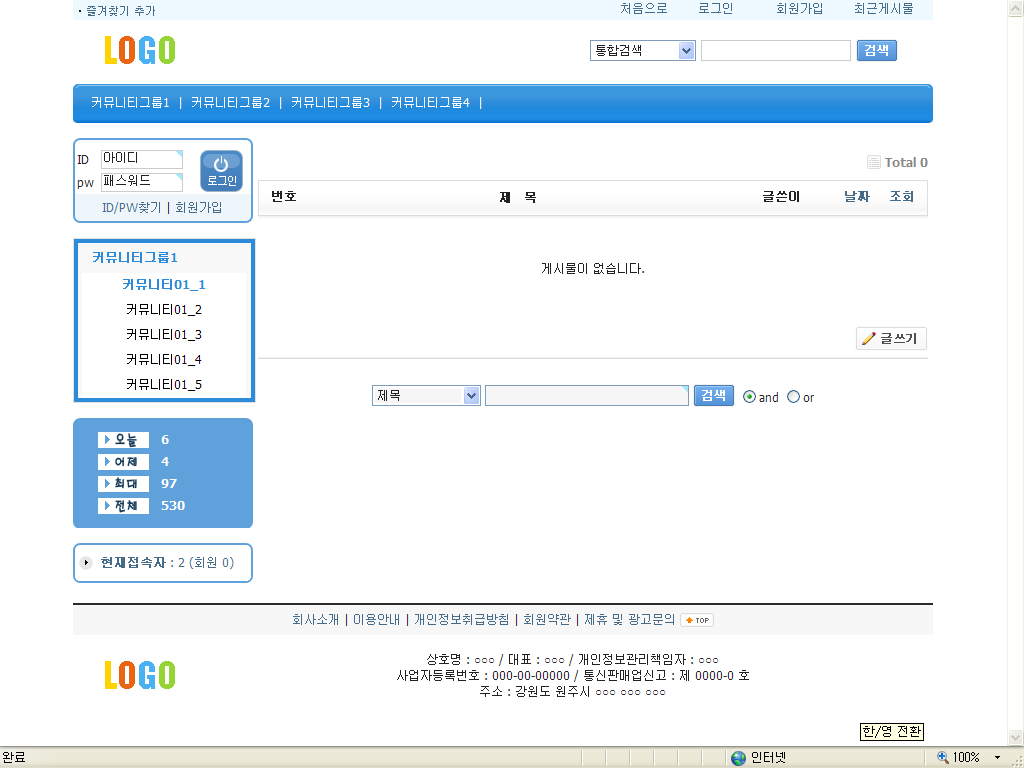The height and width of the screenshot is (768, 1024).
Task: Click the 아이디 ID input field
Action: point(141,159)
